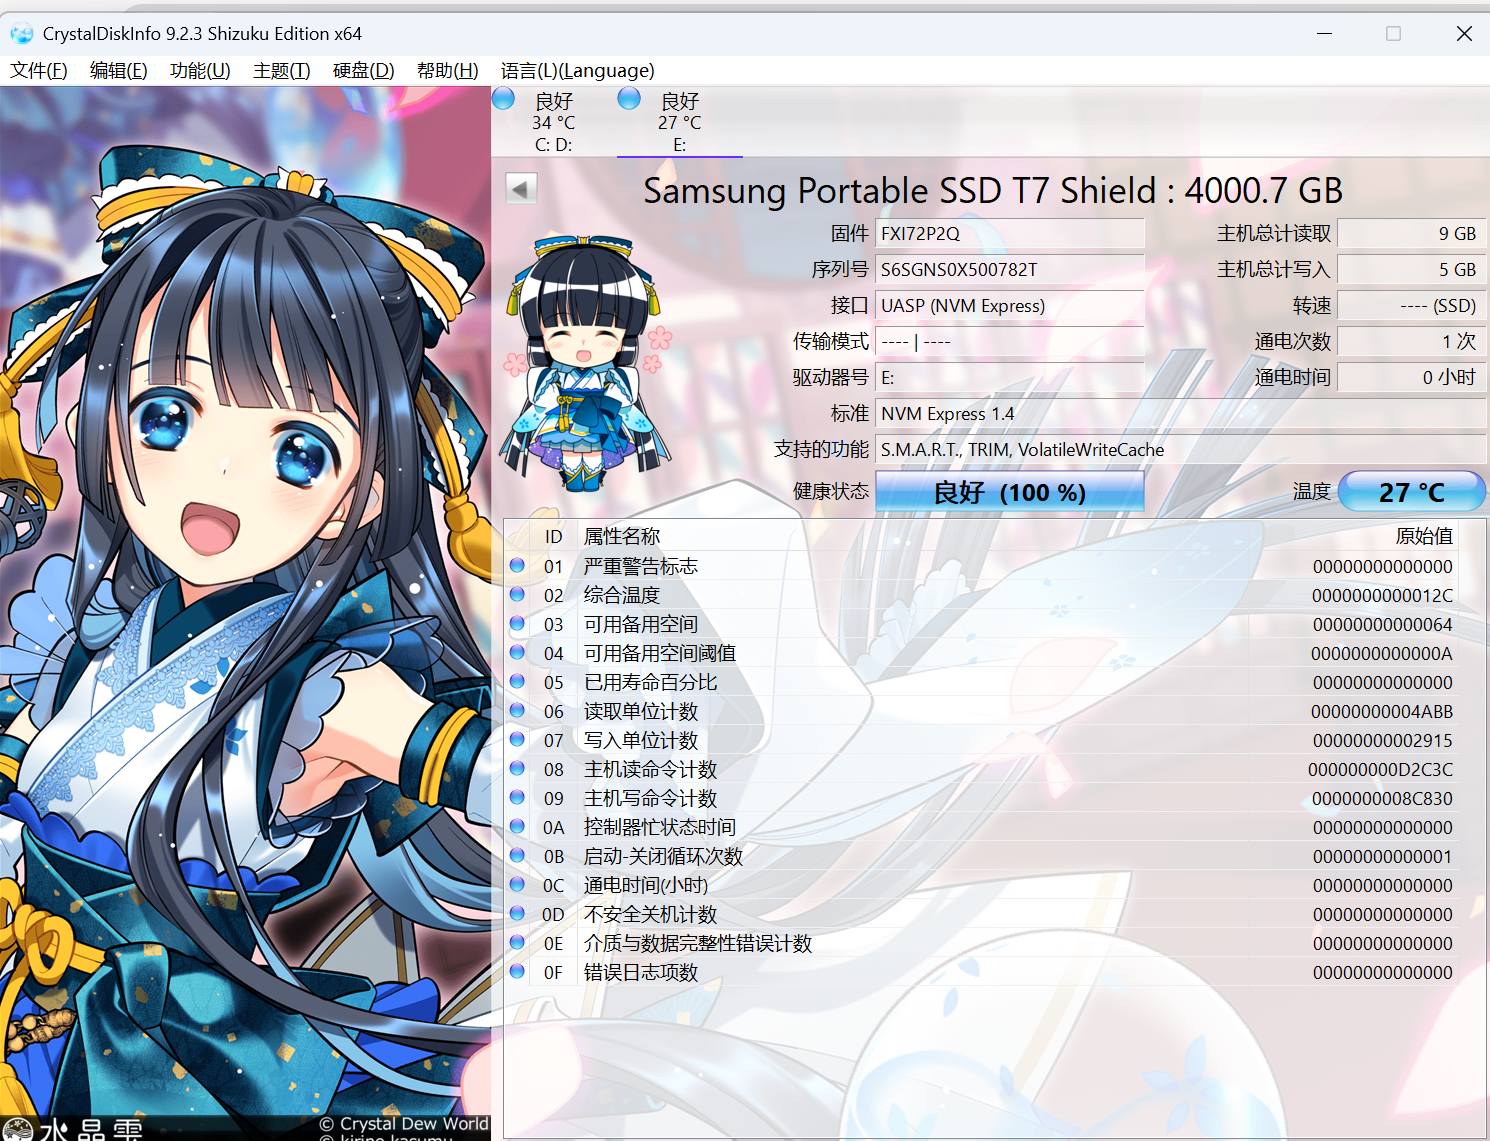Open the 语言(L)(Language) menu
The height and width of the screenshot is (1141, 1490).
[578, 70]
